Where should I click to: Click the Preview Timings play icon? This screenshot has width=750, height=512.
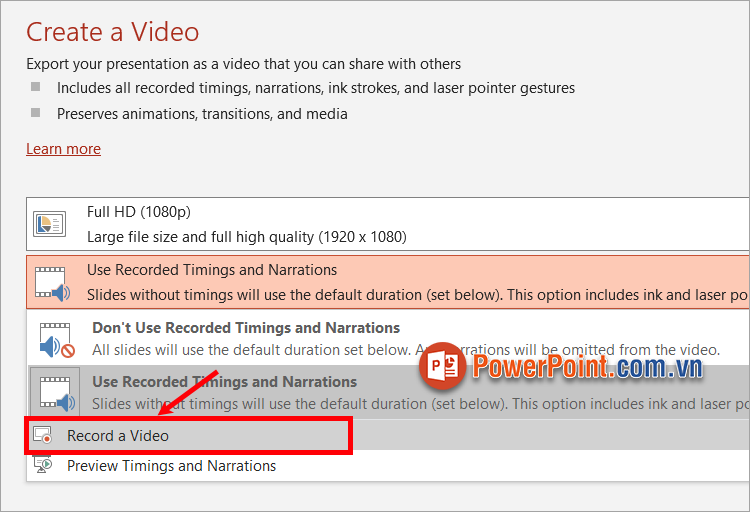tap(43, 464)
